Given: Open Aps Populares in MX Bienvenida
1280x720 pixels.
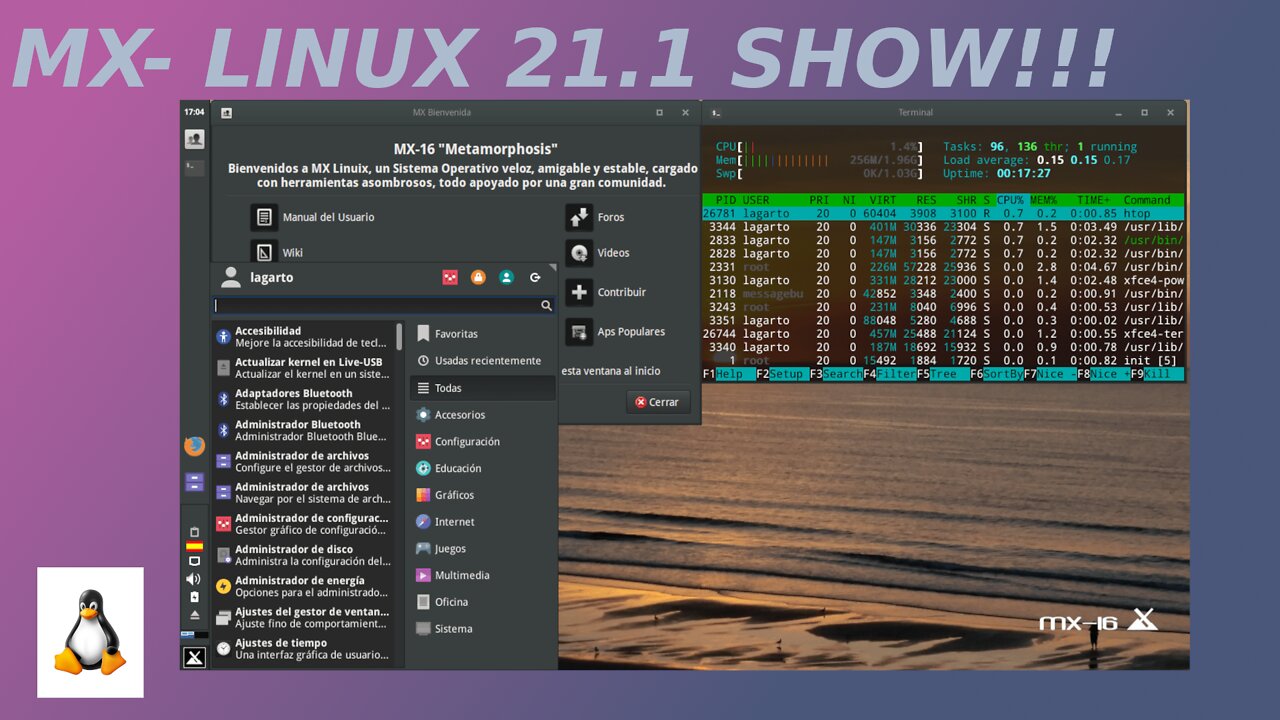Looking at the screenshot, I should [616, 332].
